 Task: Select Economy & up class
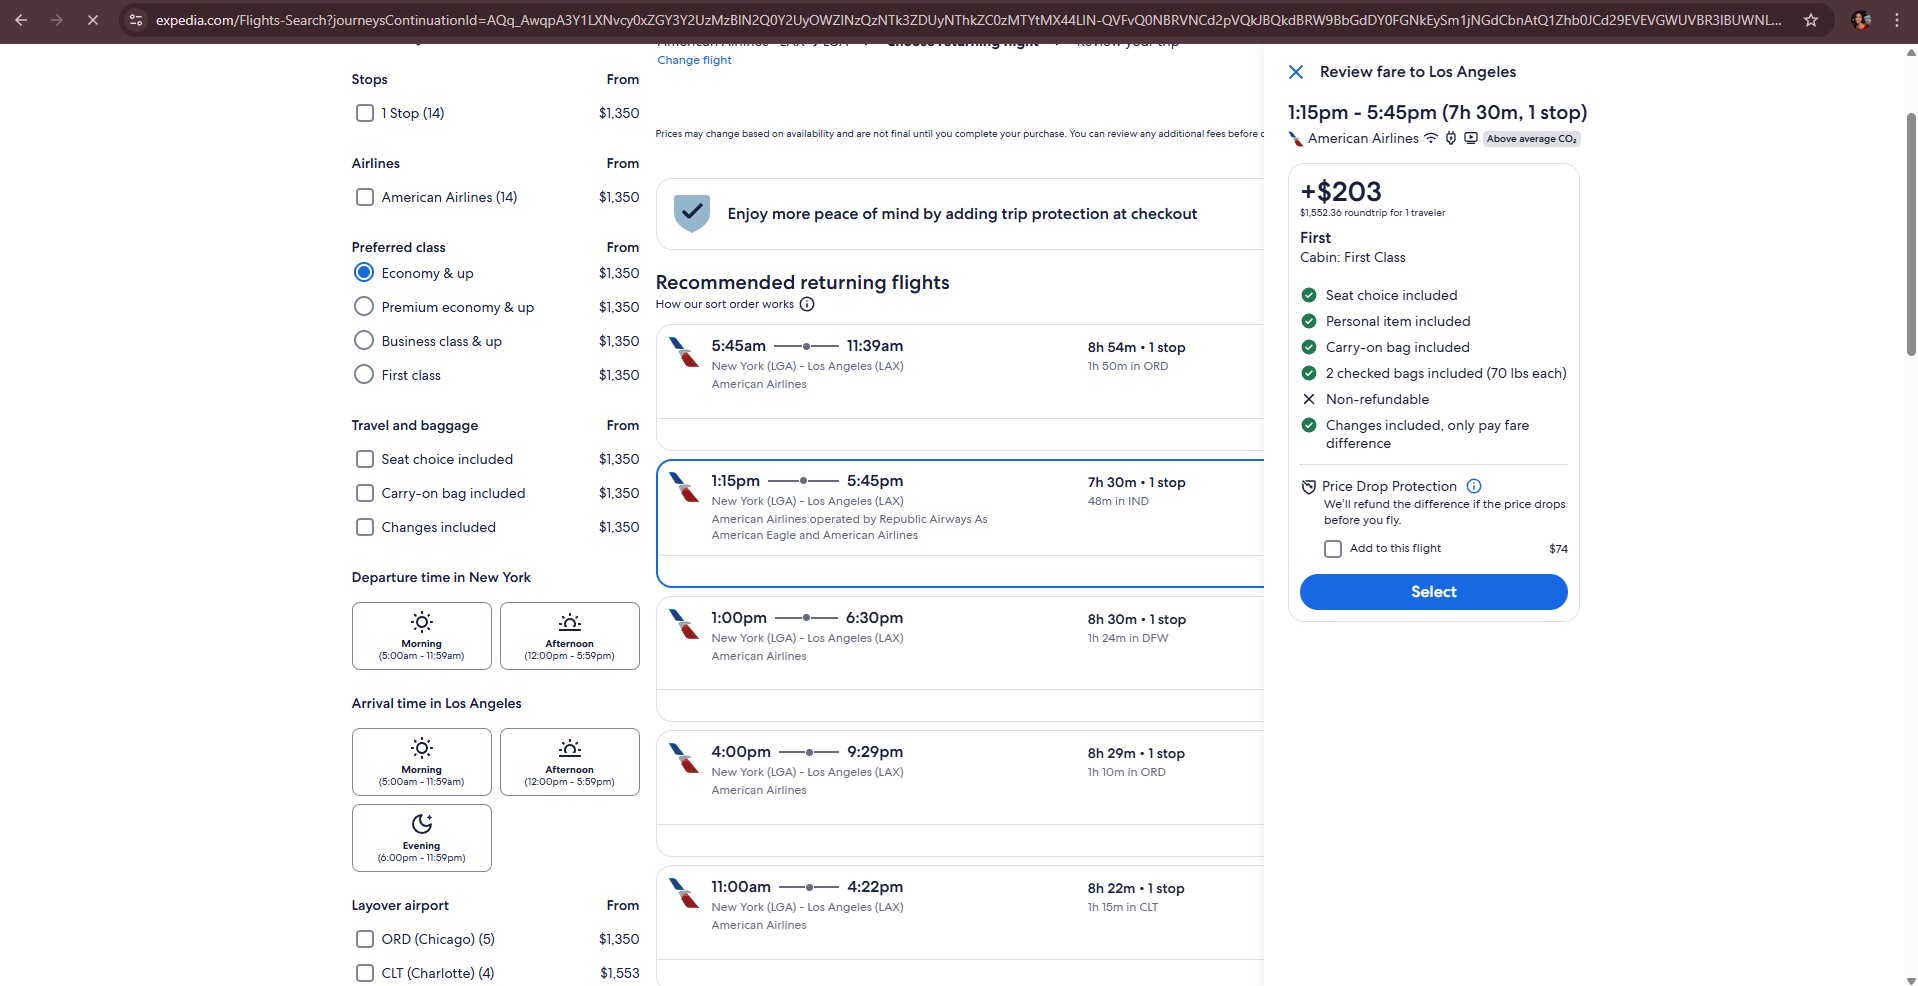pos(364,273)
